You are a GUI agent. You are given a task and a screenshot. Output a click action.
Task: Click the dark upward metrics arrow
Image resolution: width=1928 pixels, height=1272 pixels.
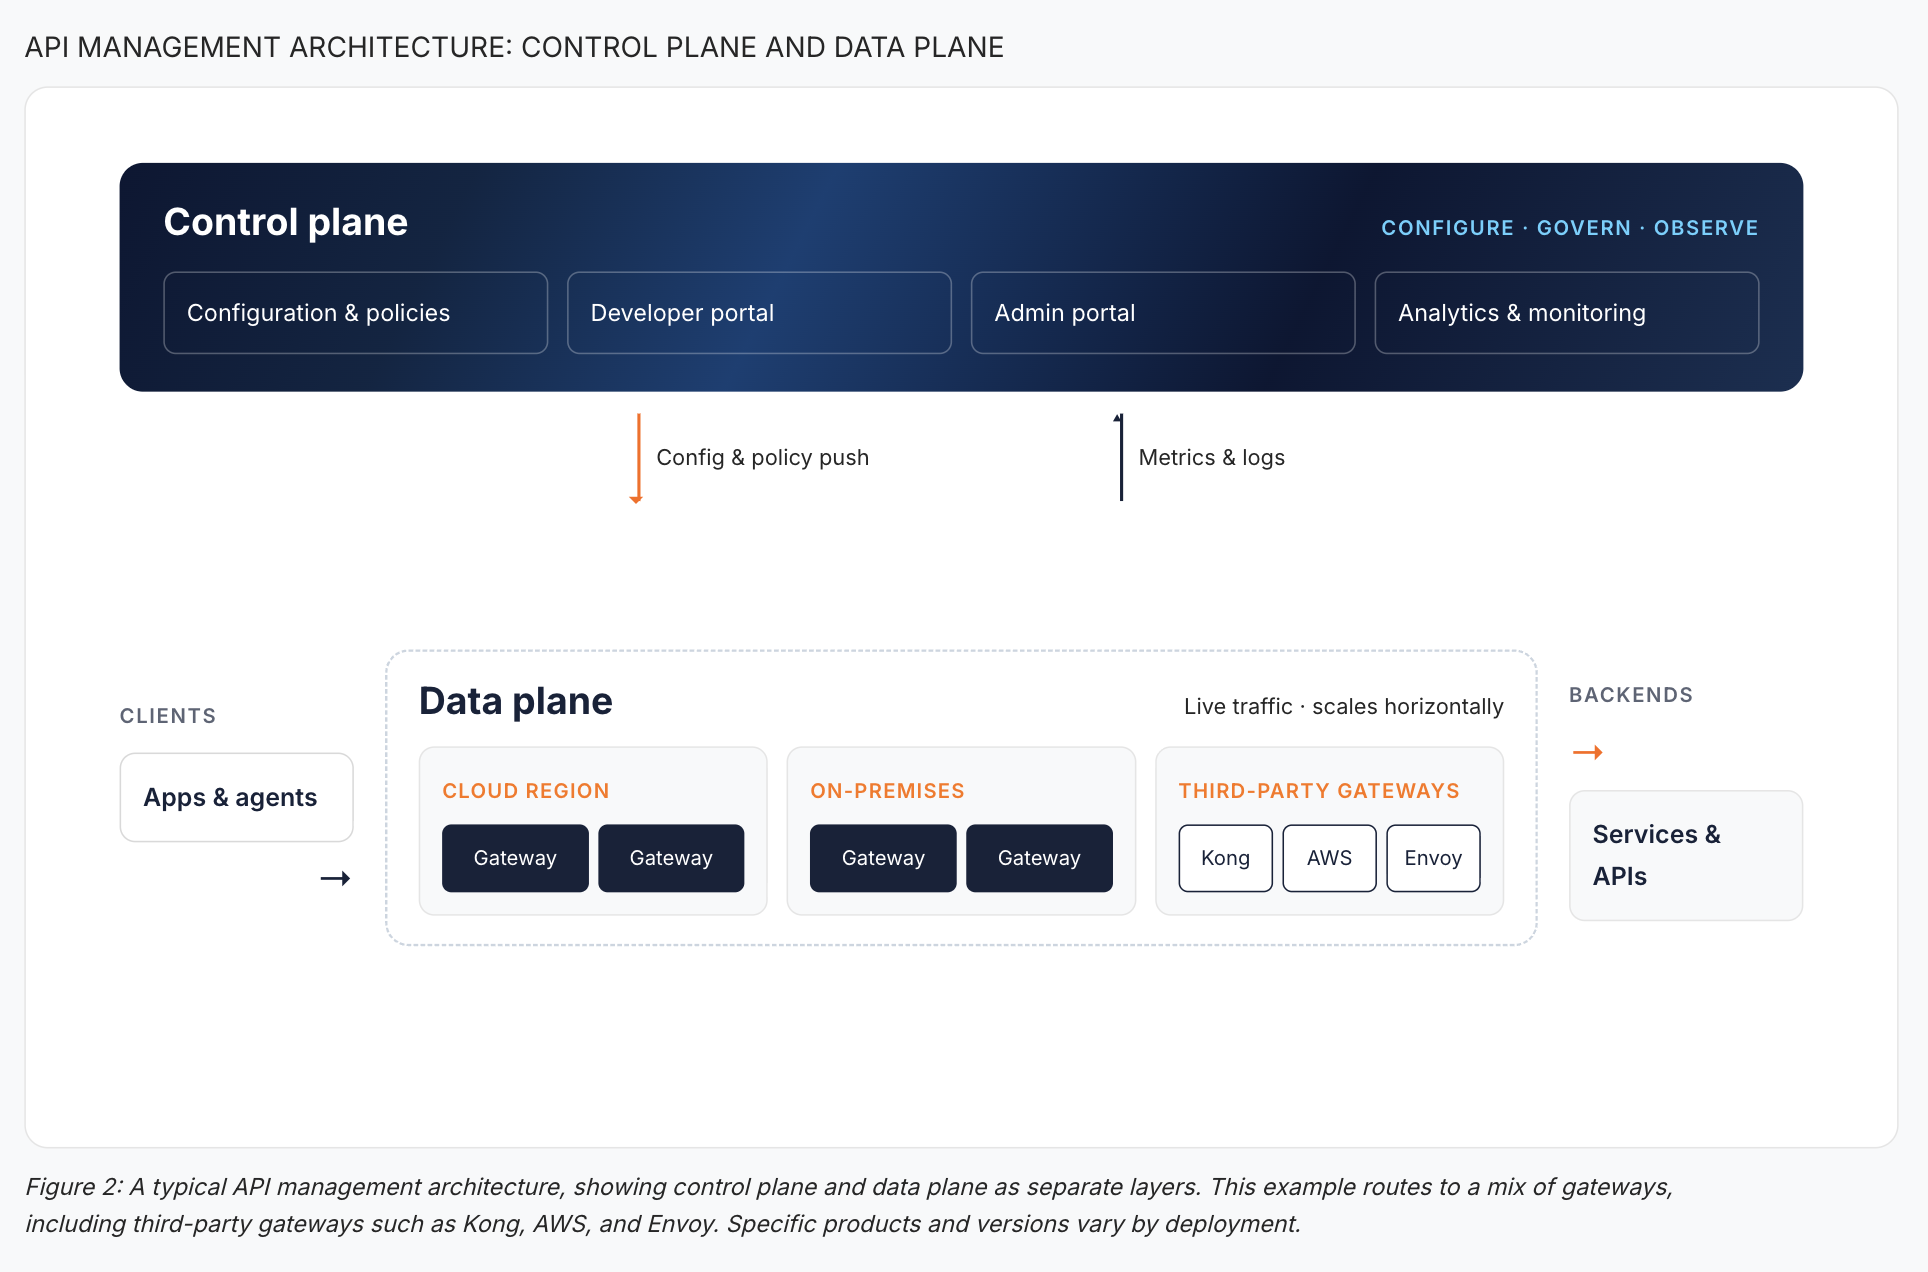click(x=1120, y=457)
